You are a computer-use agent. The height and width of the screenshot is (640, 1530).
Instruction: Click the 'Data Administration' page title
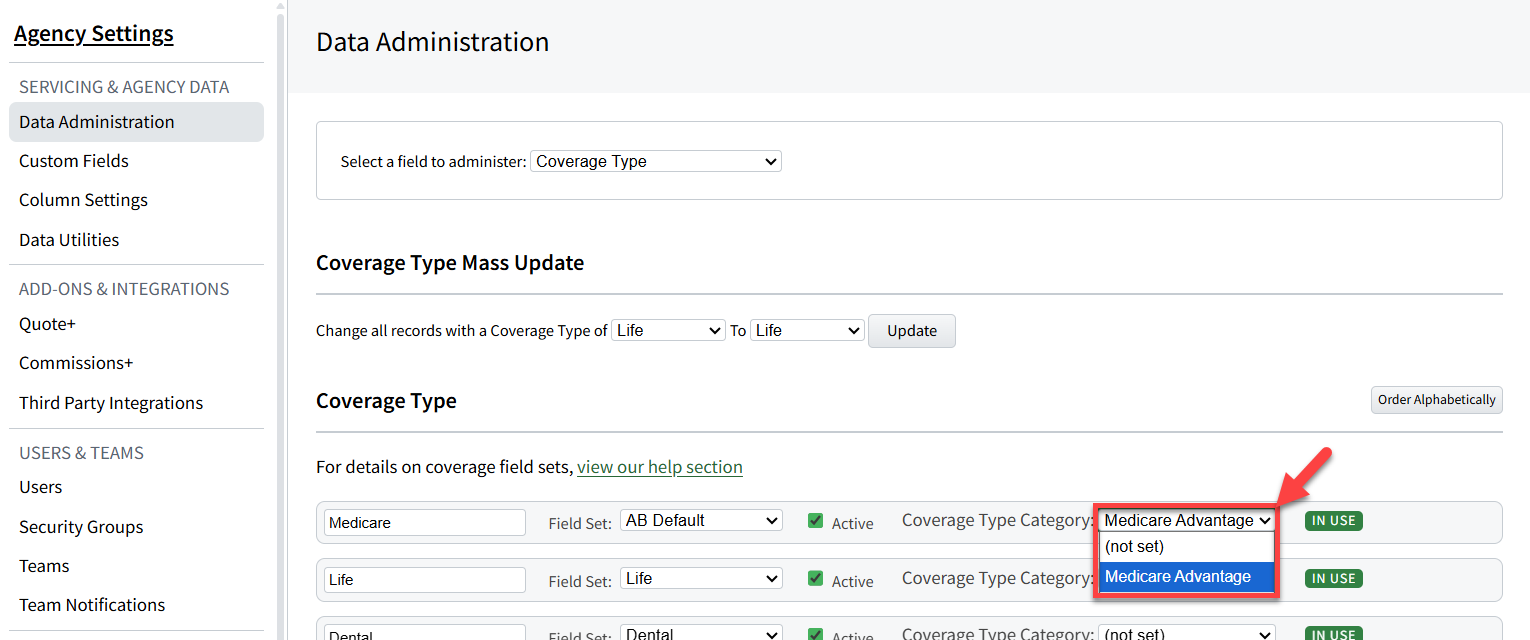(x=433, y=42)
